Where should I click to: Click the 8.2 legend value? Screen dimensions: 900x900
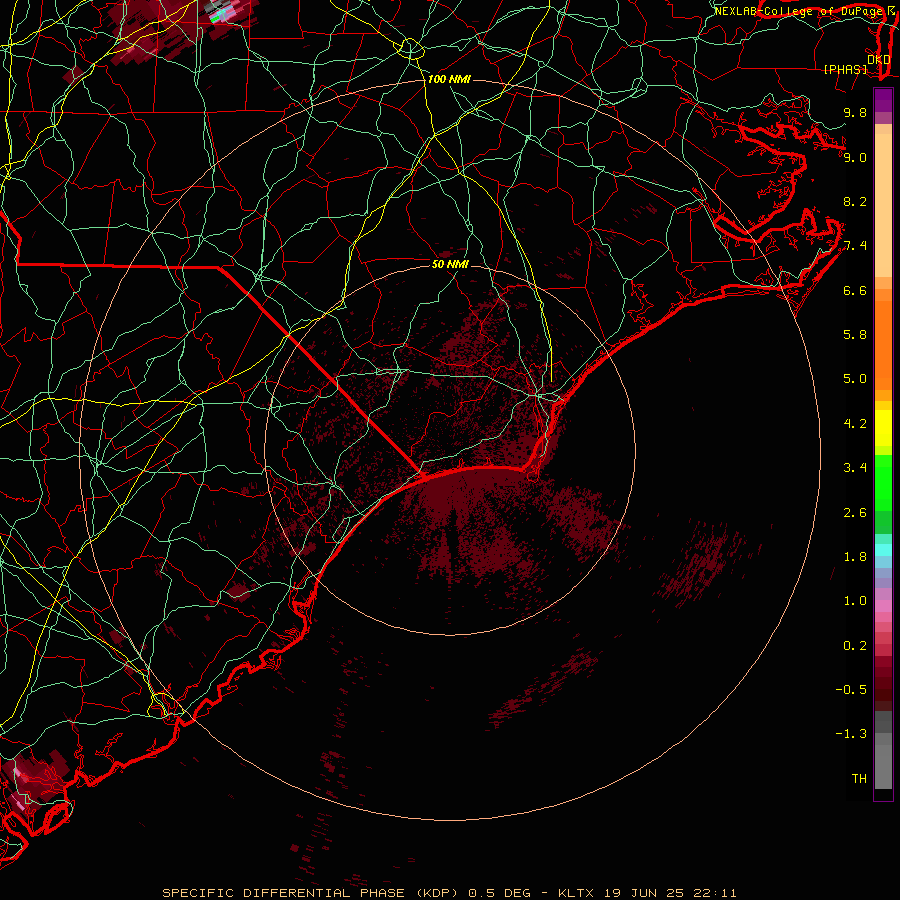click(x=855, y=201)
